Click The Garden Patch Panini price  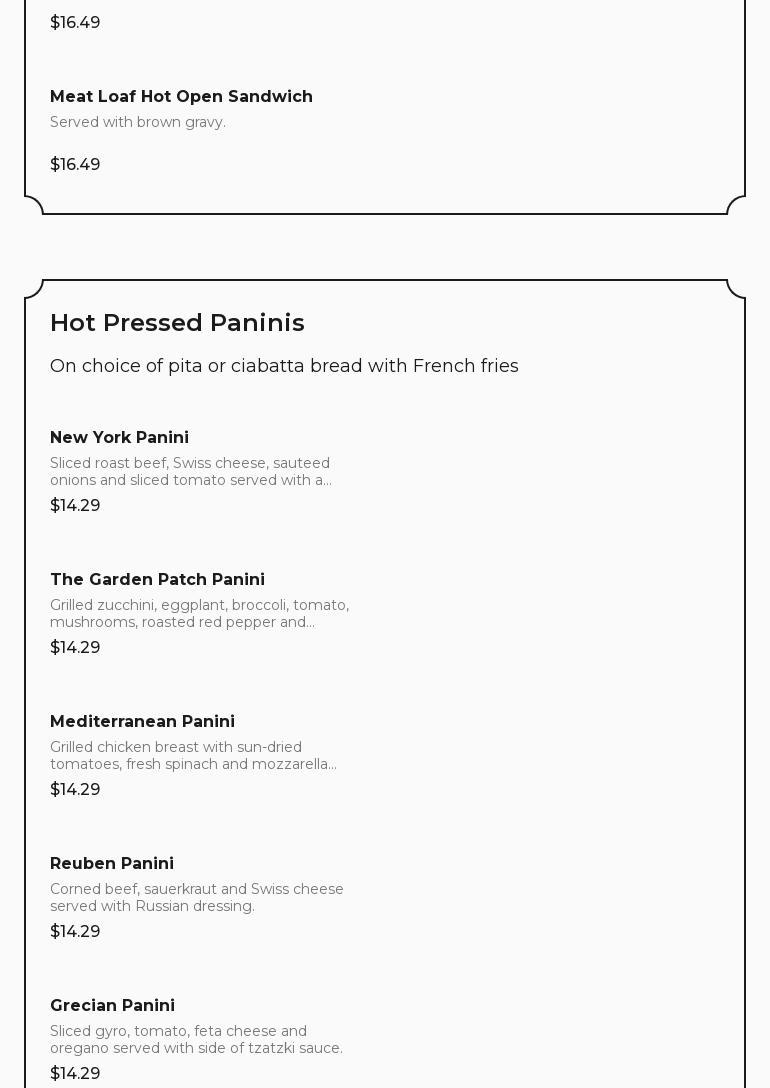75,648
